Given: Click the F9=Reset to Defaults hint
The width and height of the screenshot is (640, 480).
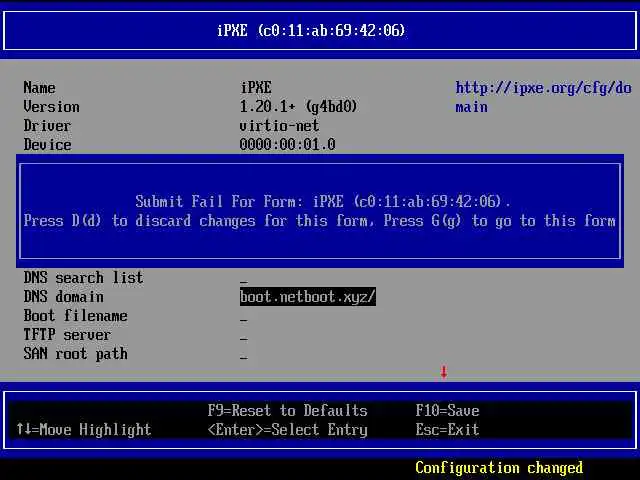Looking at the screenshot, I should [x=287, y=410].
